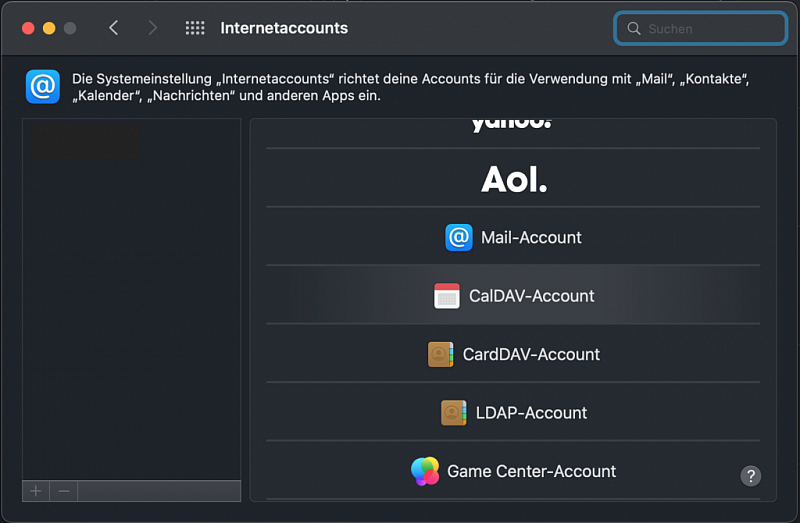The height and width of the screenshot is (523, 800).
Task: Remove account with the minus button
Action: (64, 491)
